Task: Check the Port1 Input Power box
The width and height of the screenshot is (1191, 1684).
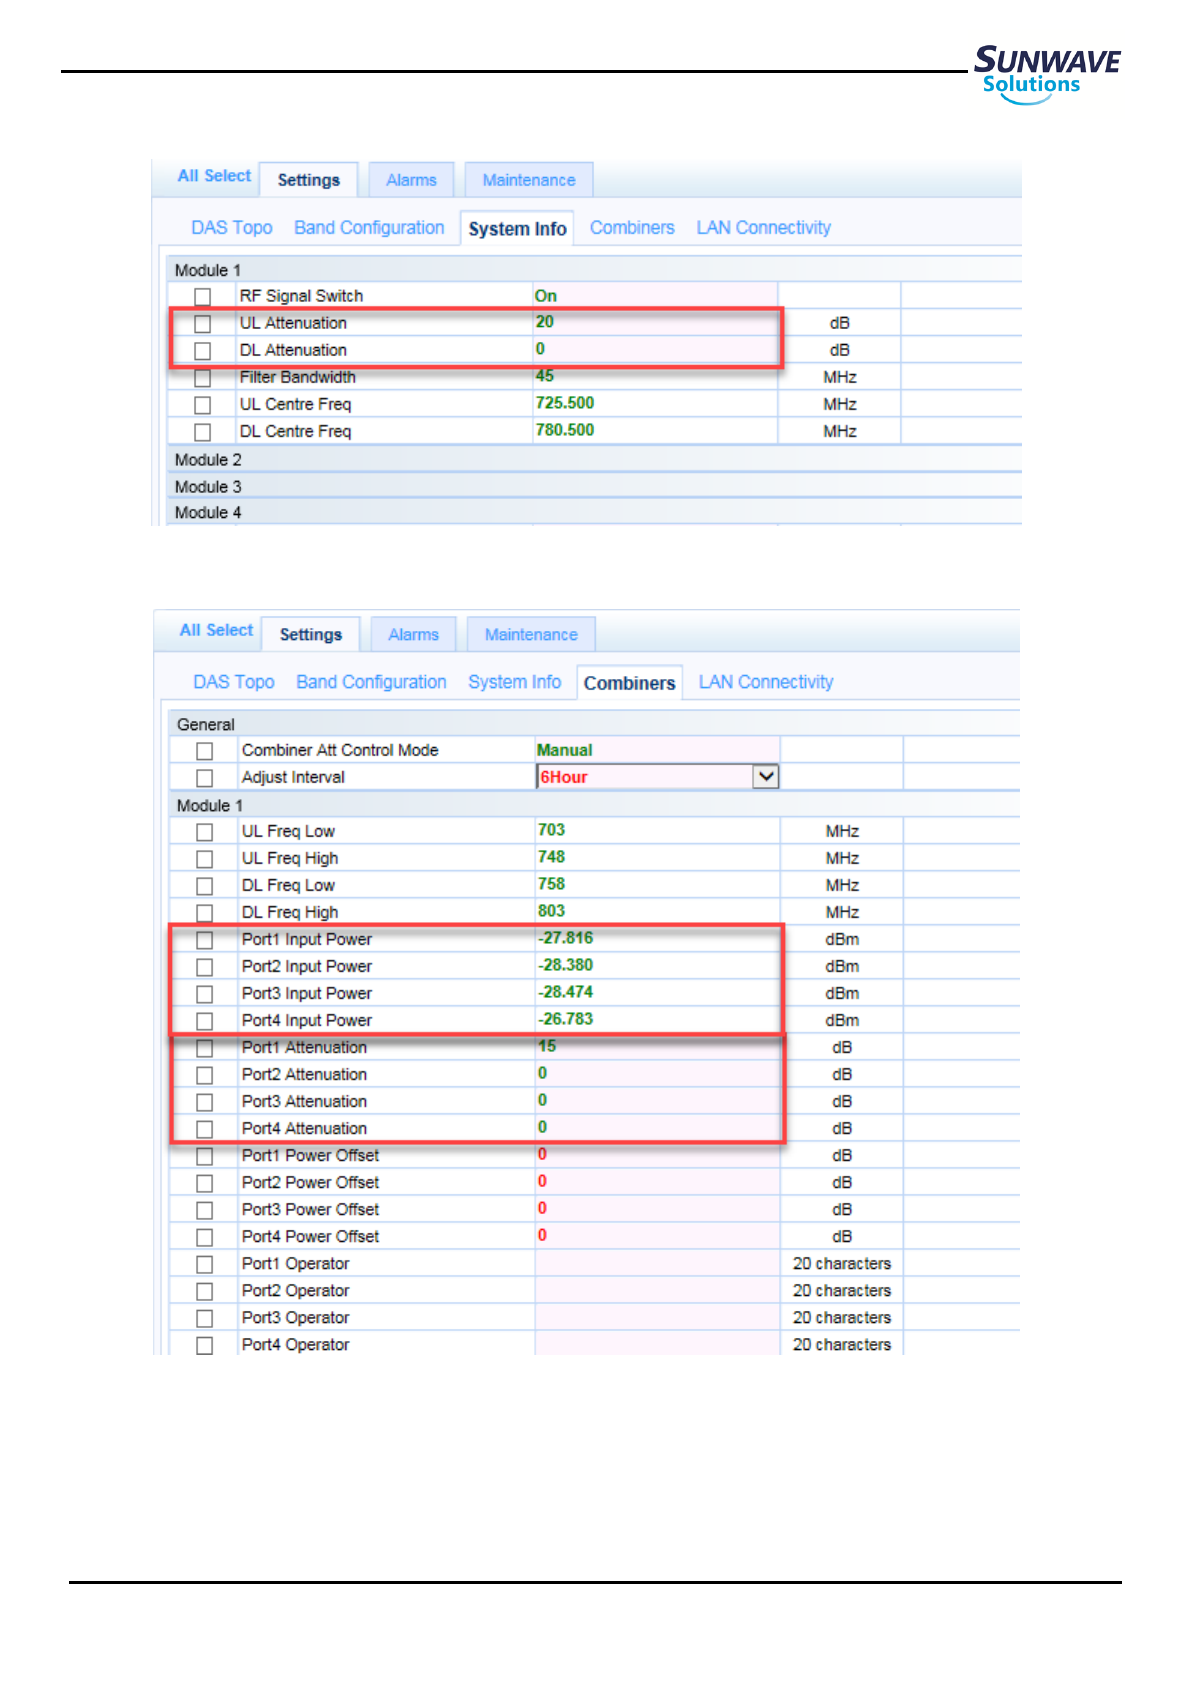Action: [x=204, y=940]
